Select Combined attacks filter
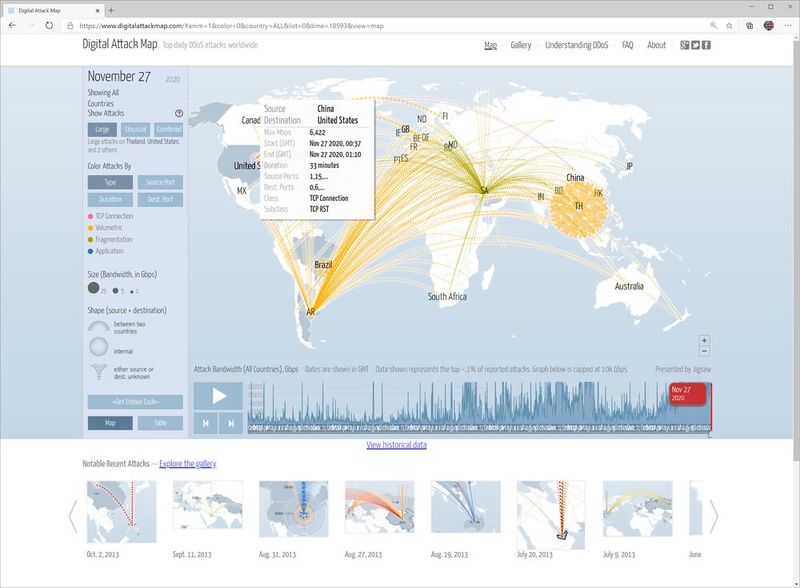Screen dimensions: 800x588 169,130
